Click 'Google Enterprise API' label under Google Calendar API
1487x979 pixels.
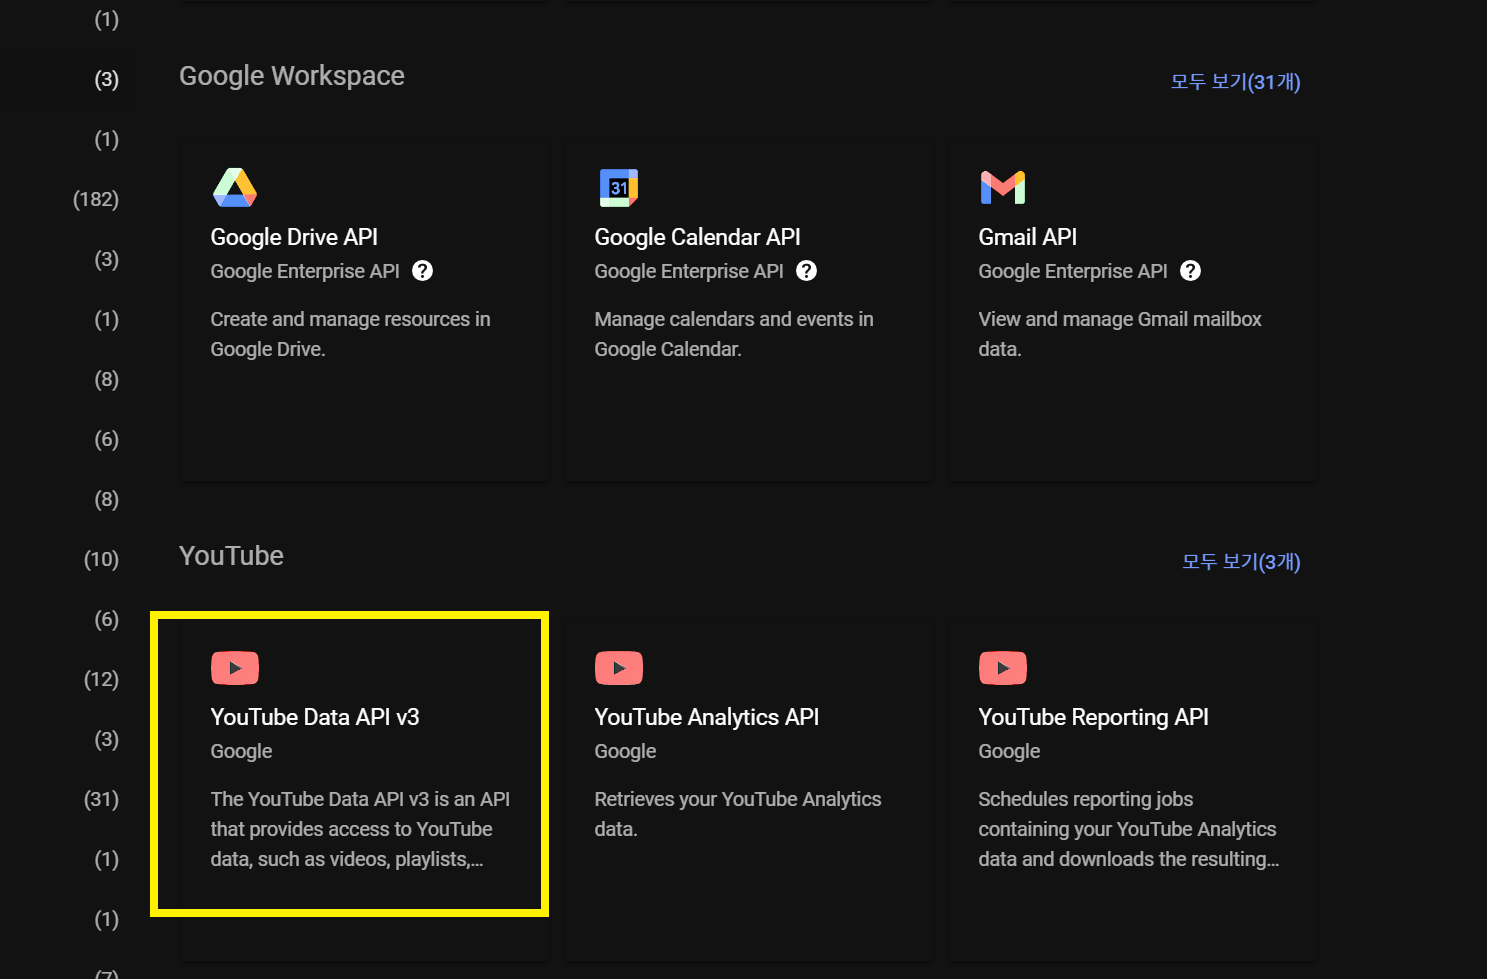pos(689,271)
